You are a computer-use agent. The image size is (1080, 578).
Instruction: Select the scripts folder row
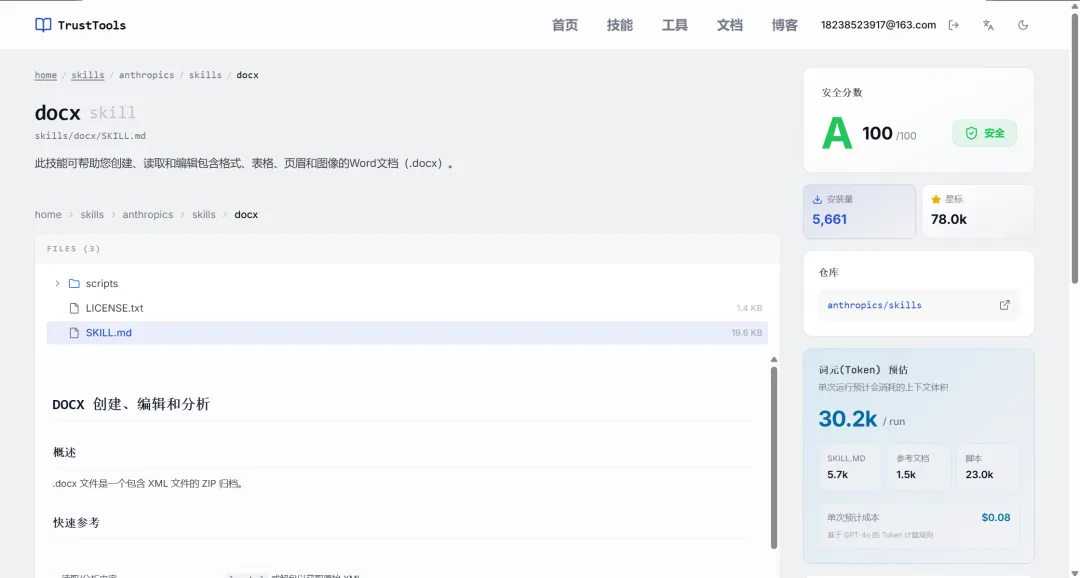click(x=407, y=283)
